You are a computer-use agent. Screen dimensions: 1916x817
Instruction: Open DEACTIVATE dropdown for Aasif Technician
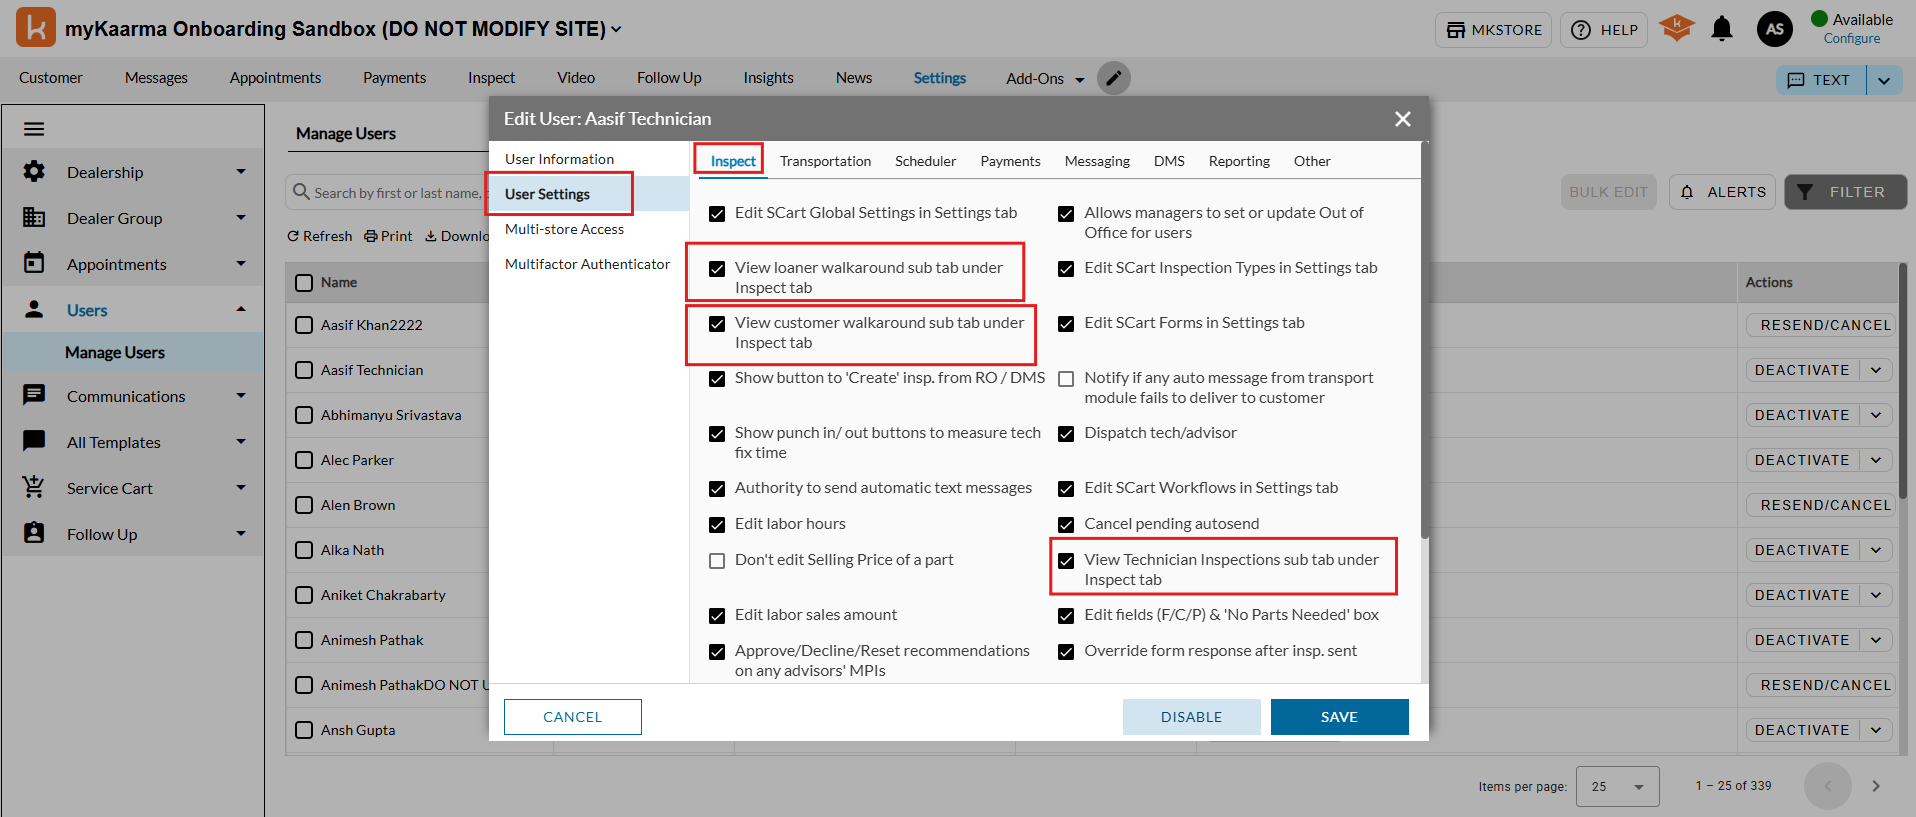(1876, 370)
